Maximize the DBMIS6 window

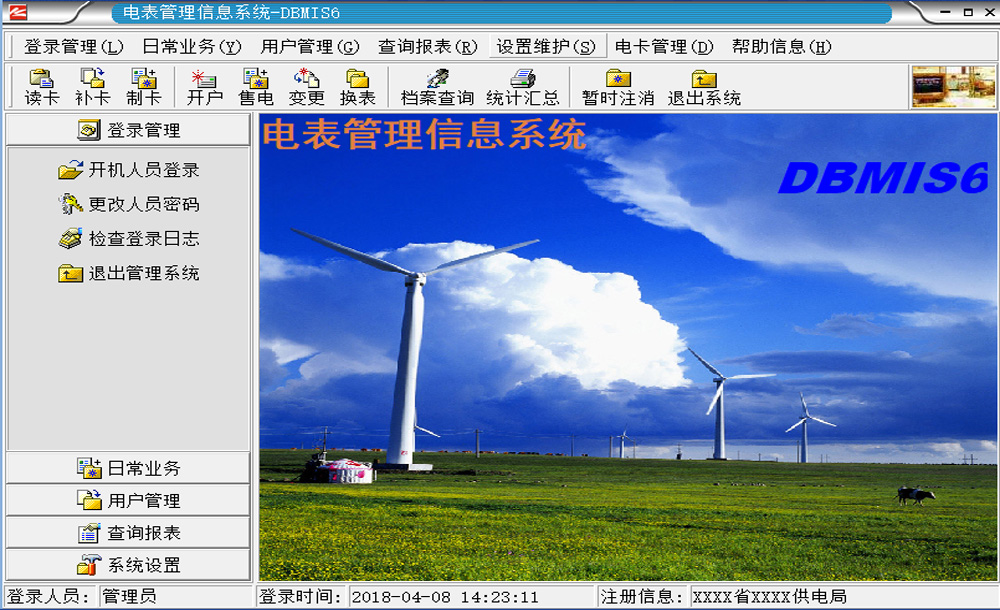click(968, 12)
